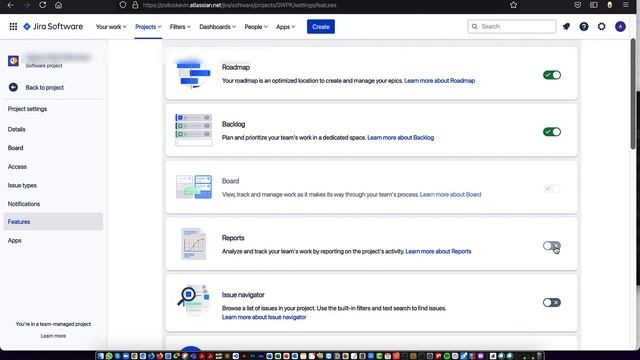Open Jira notifications icon next to search
Screen dimensions: 640x360
566,27
